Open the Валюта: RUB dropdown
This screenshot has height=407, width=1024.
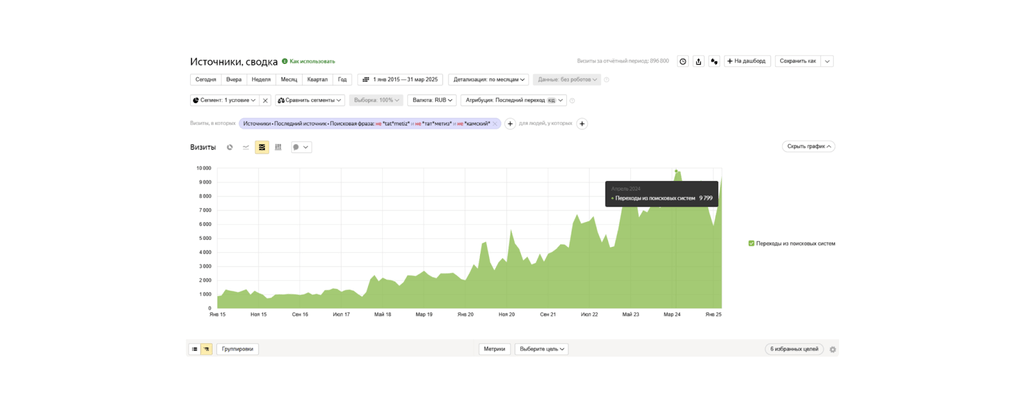click(x=432, y=101)
